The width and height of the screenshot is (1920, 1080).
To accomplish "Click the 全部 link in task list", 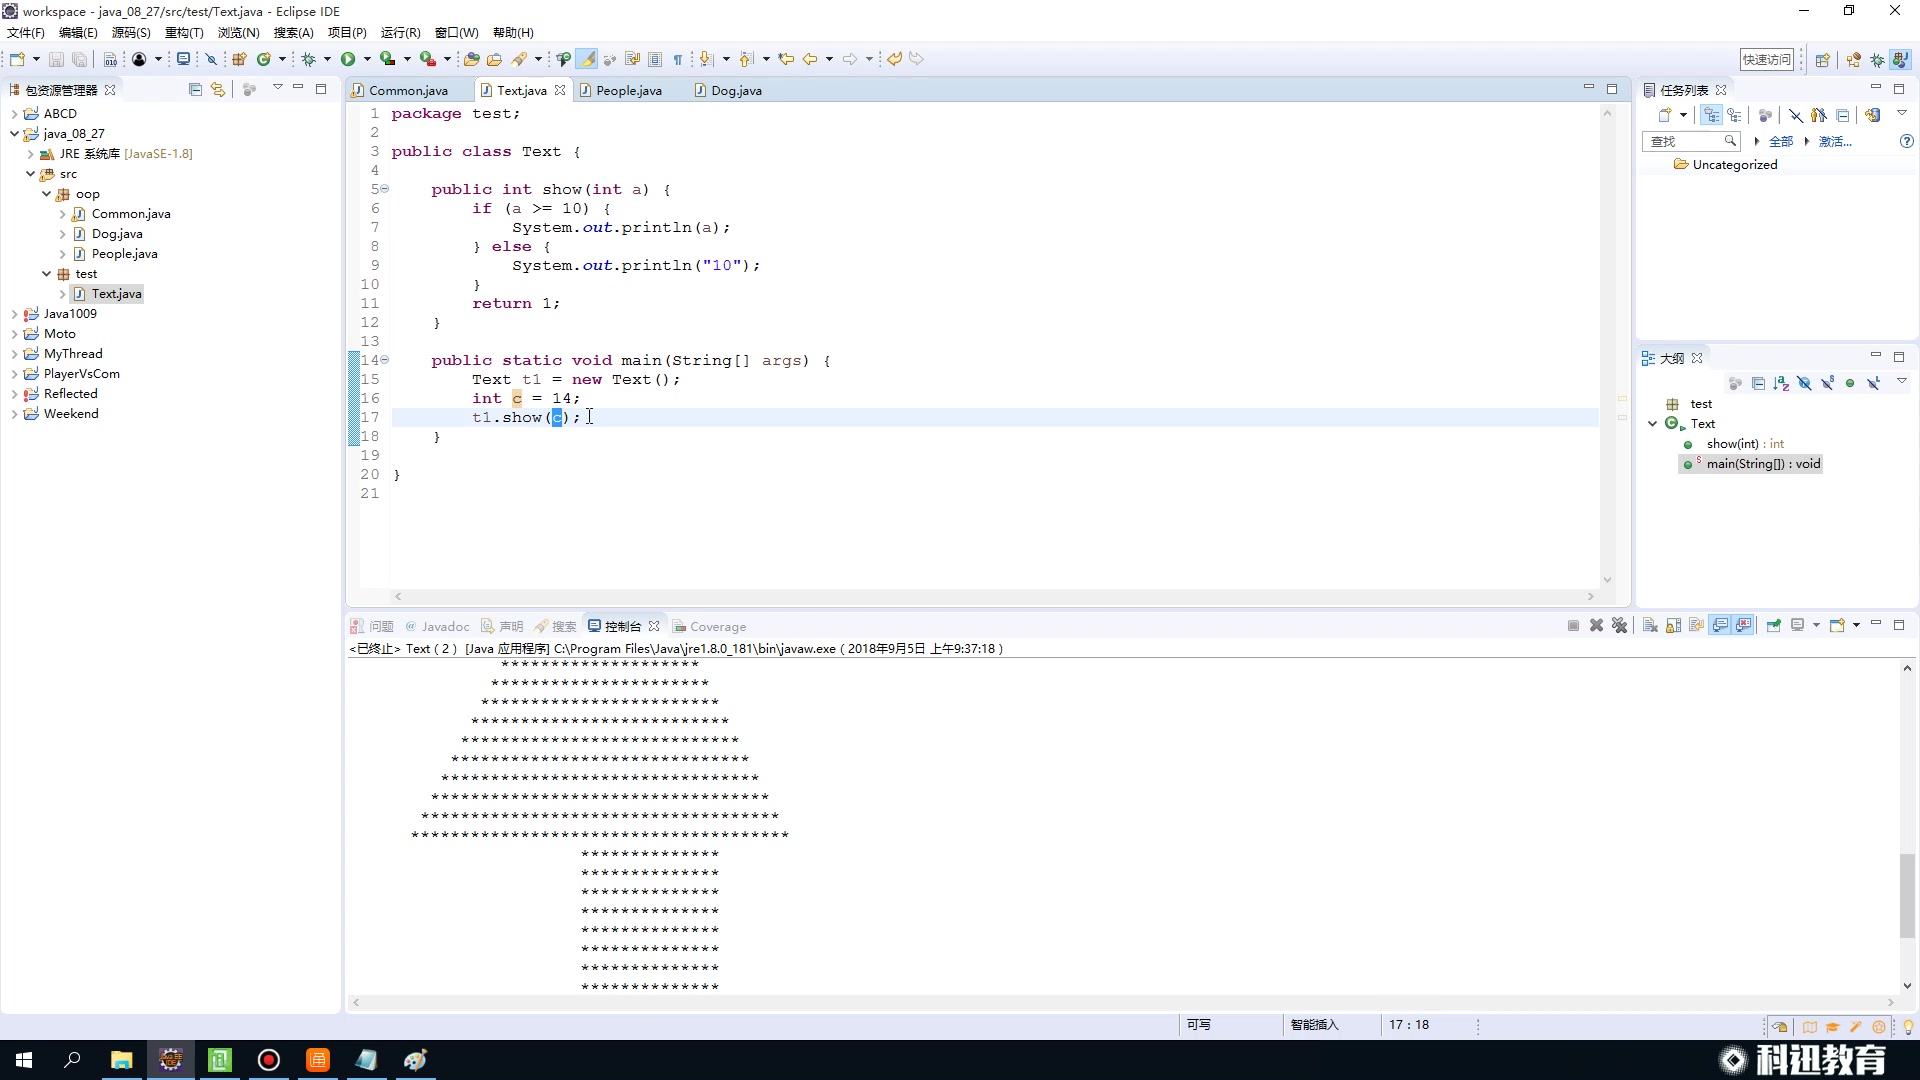I will (1780, 142).
